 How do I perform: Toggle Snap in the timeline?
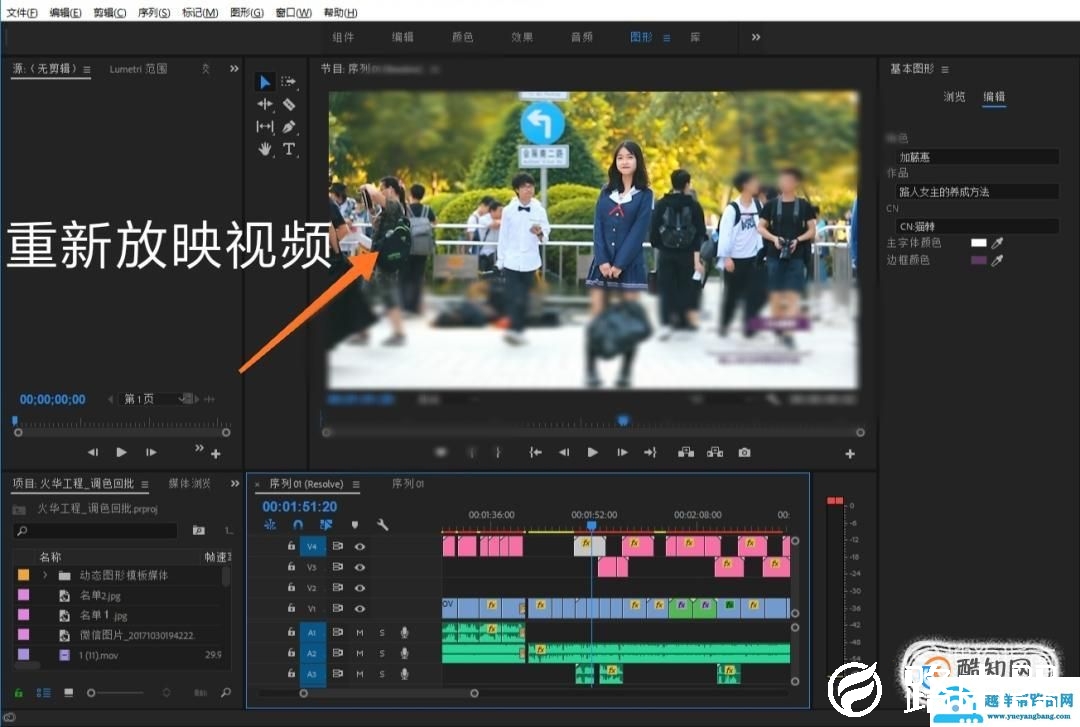pos(297,525)
